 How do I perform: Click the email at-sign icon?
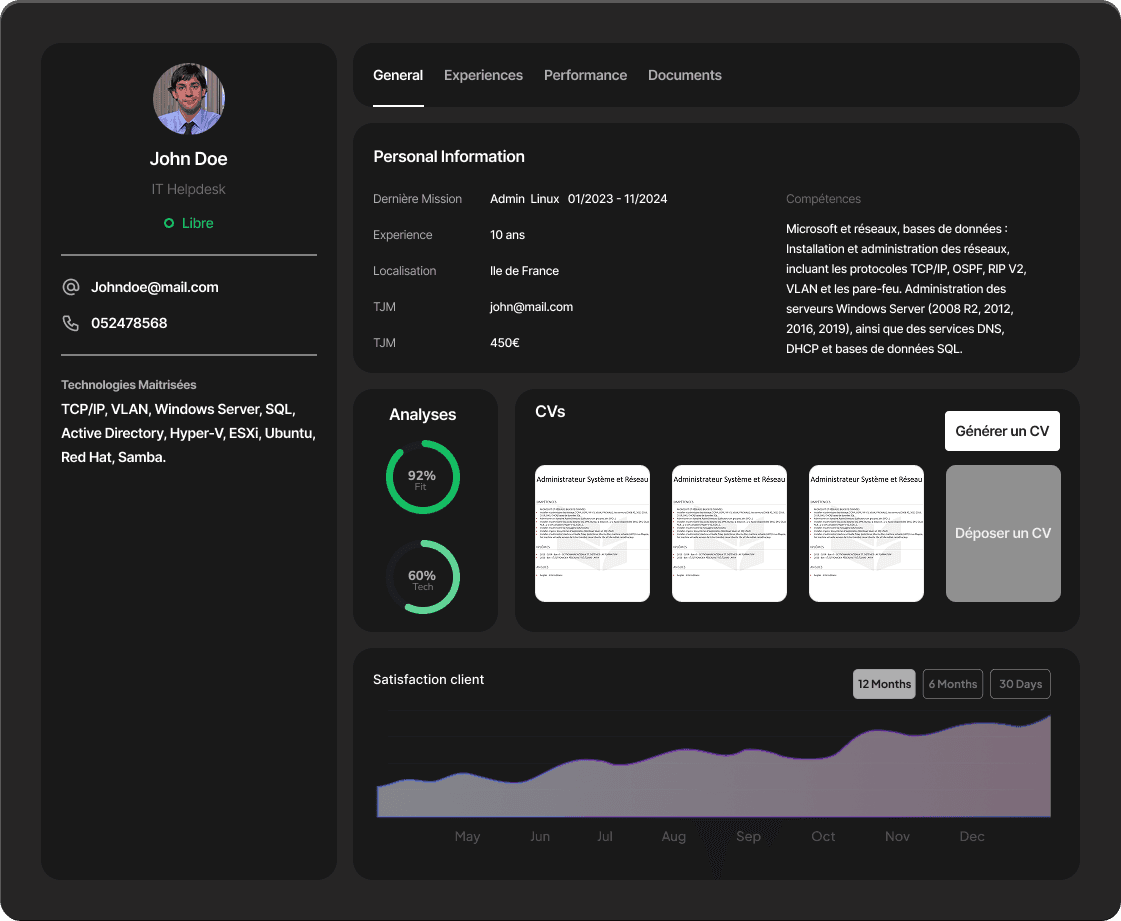pyautogui.click(x=71, y=287)
